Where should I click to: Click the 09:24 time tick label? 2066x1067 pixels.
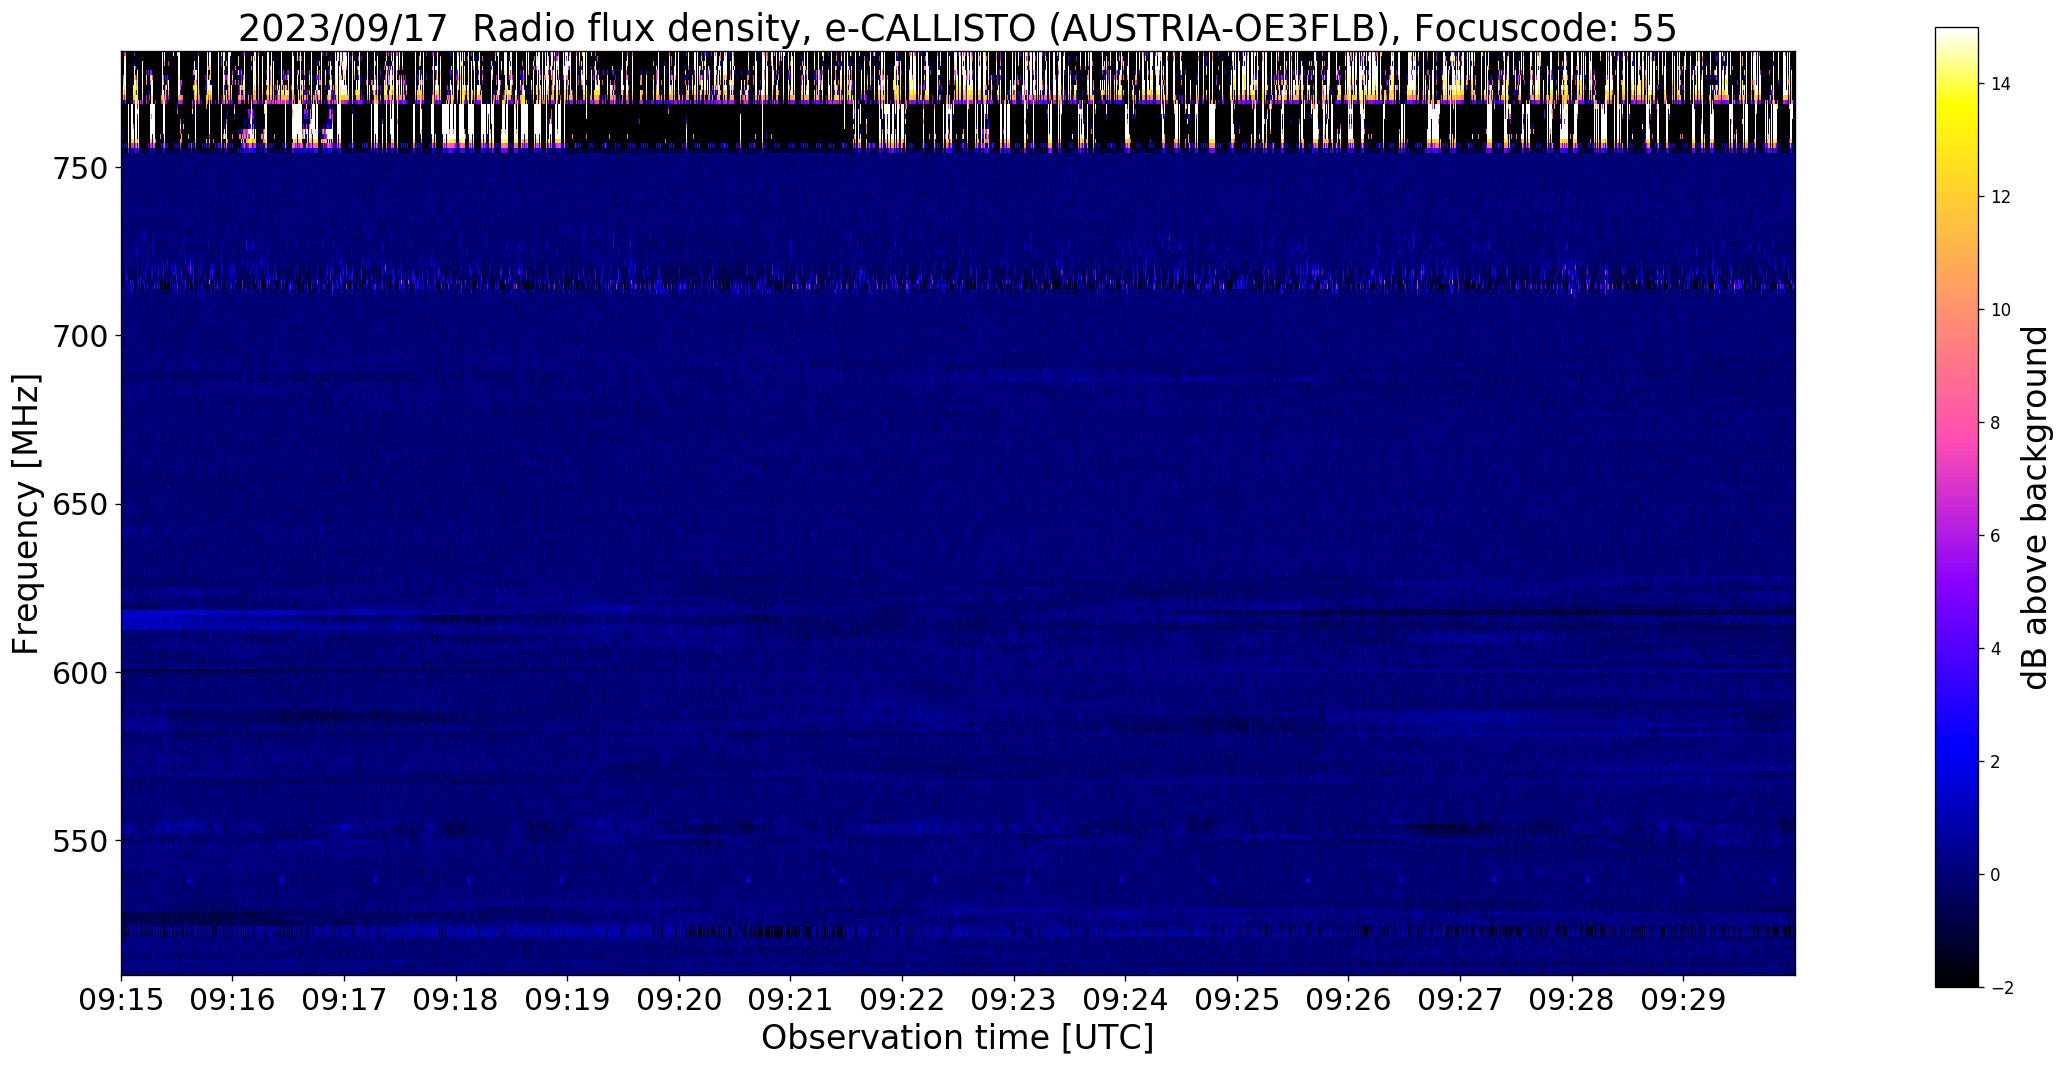[1126, 1001]
